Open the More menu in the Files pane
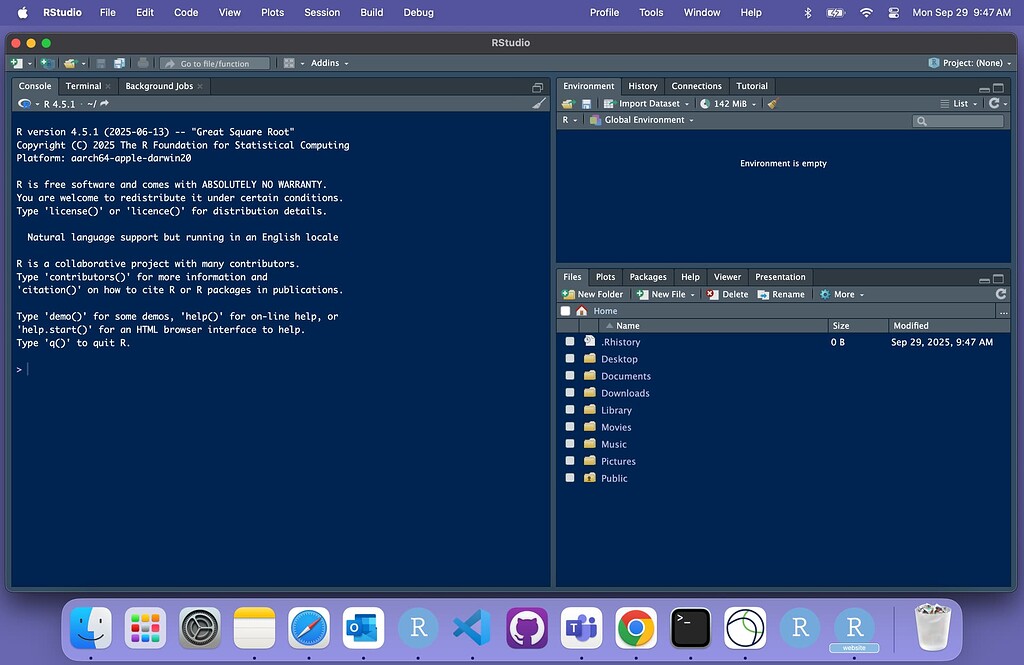The width and height of the screenshot is (1024, 665). (841, 293)
